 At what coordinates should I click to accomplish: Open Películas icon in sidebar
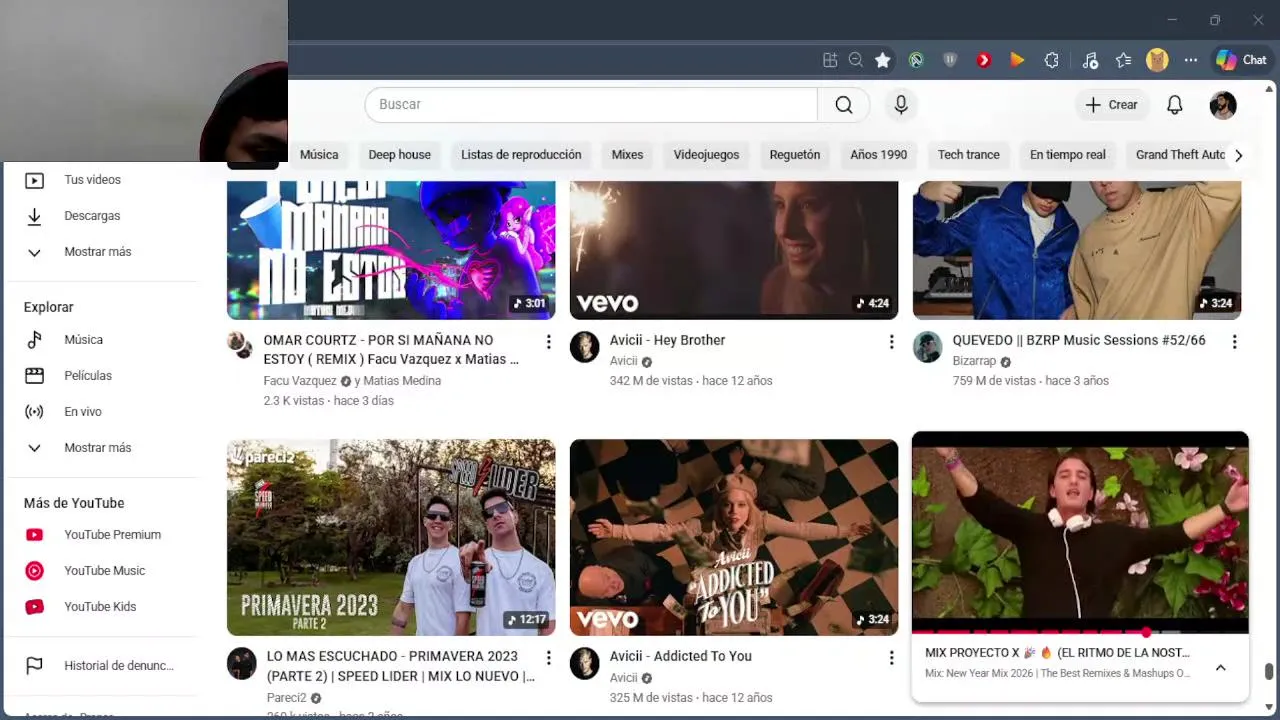pyautogui.click(x=34, y=376)
